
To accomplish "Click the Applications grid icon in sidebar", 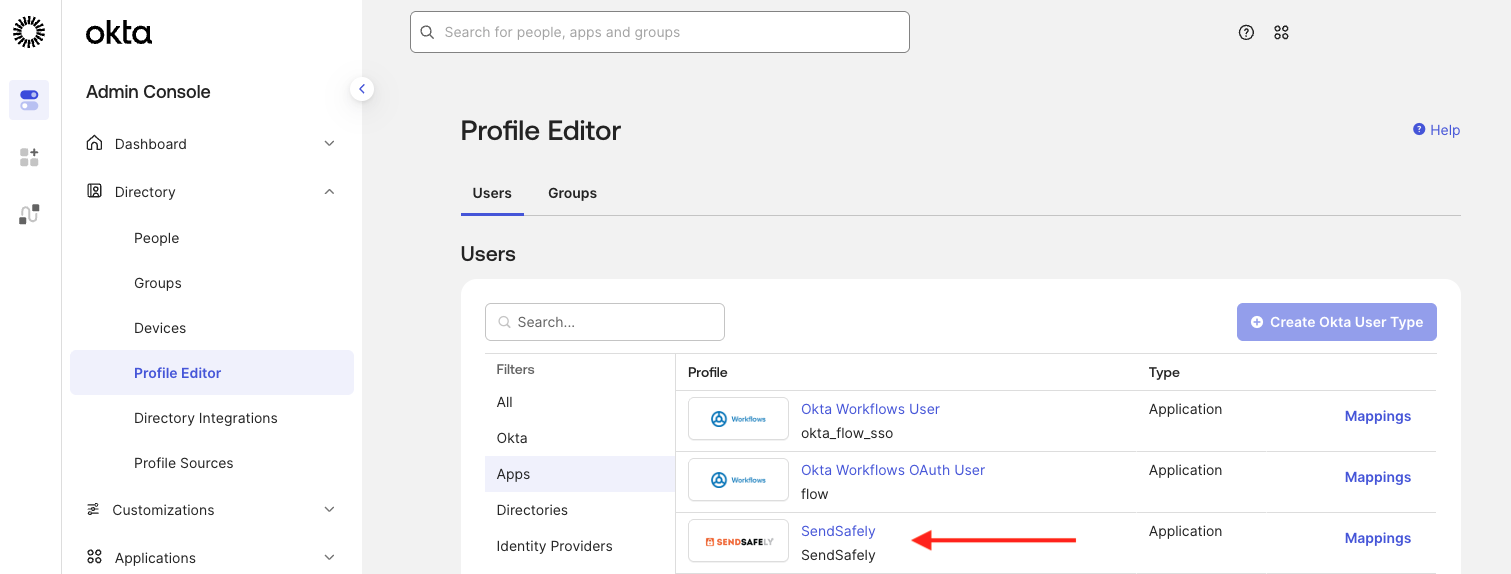I will tap(94, 557).
